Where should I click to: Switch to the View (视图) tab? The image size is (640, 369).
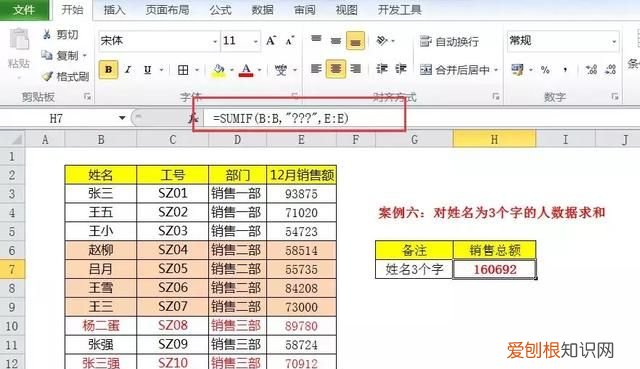click(347, 10)
